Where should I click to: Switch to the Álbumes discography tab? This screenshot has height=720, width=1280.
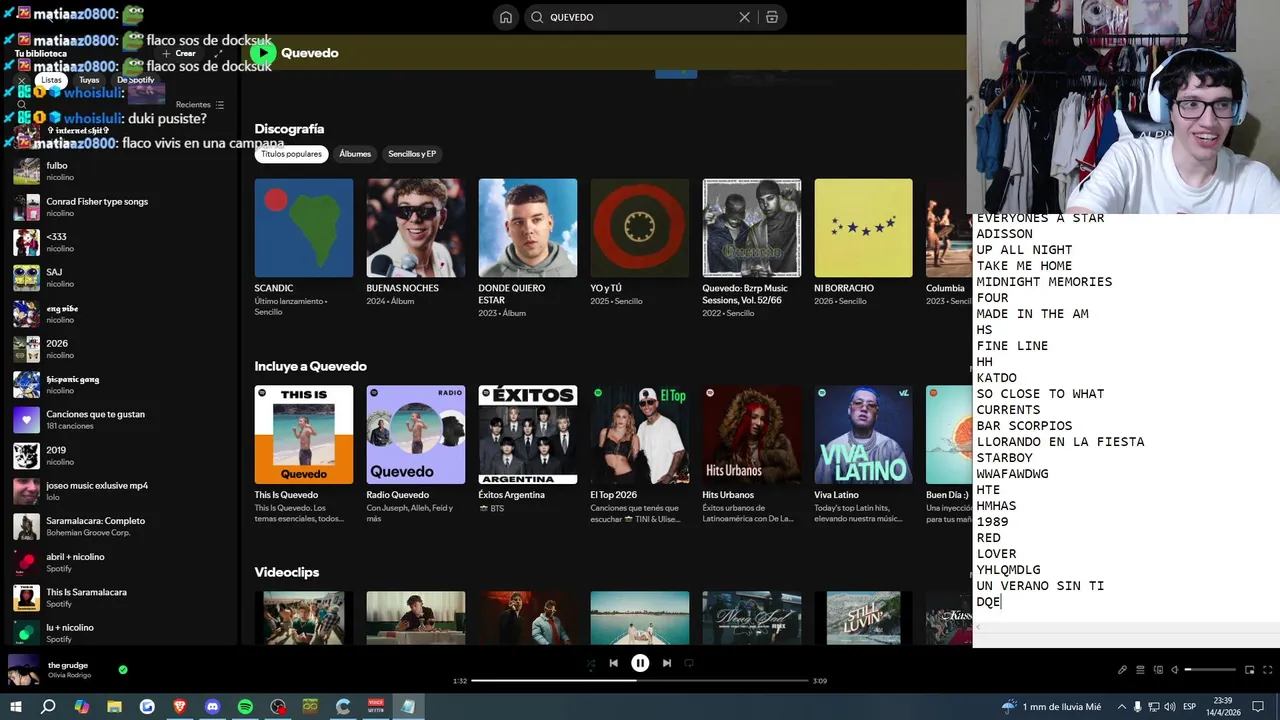(x=355, y=154)
